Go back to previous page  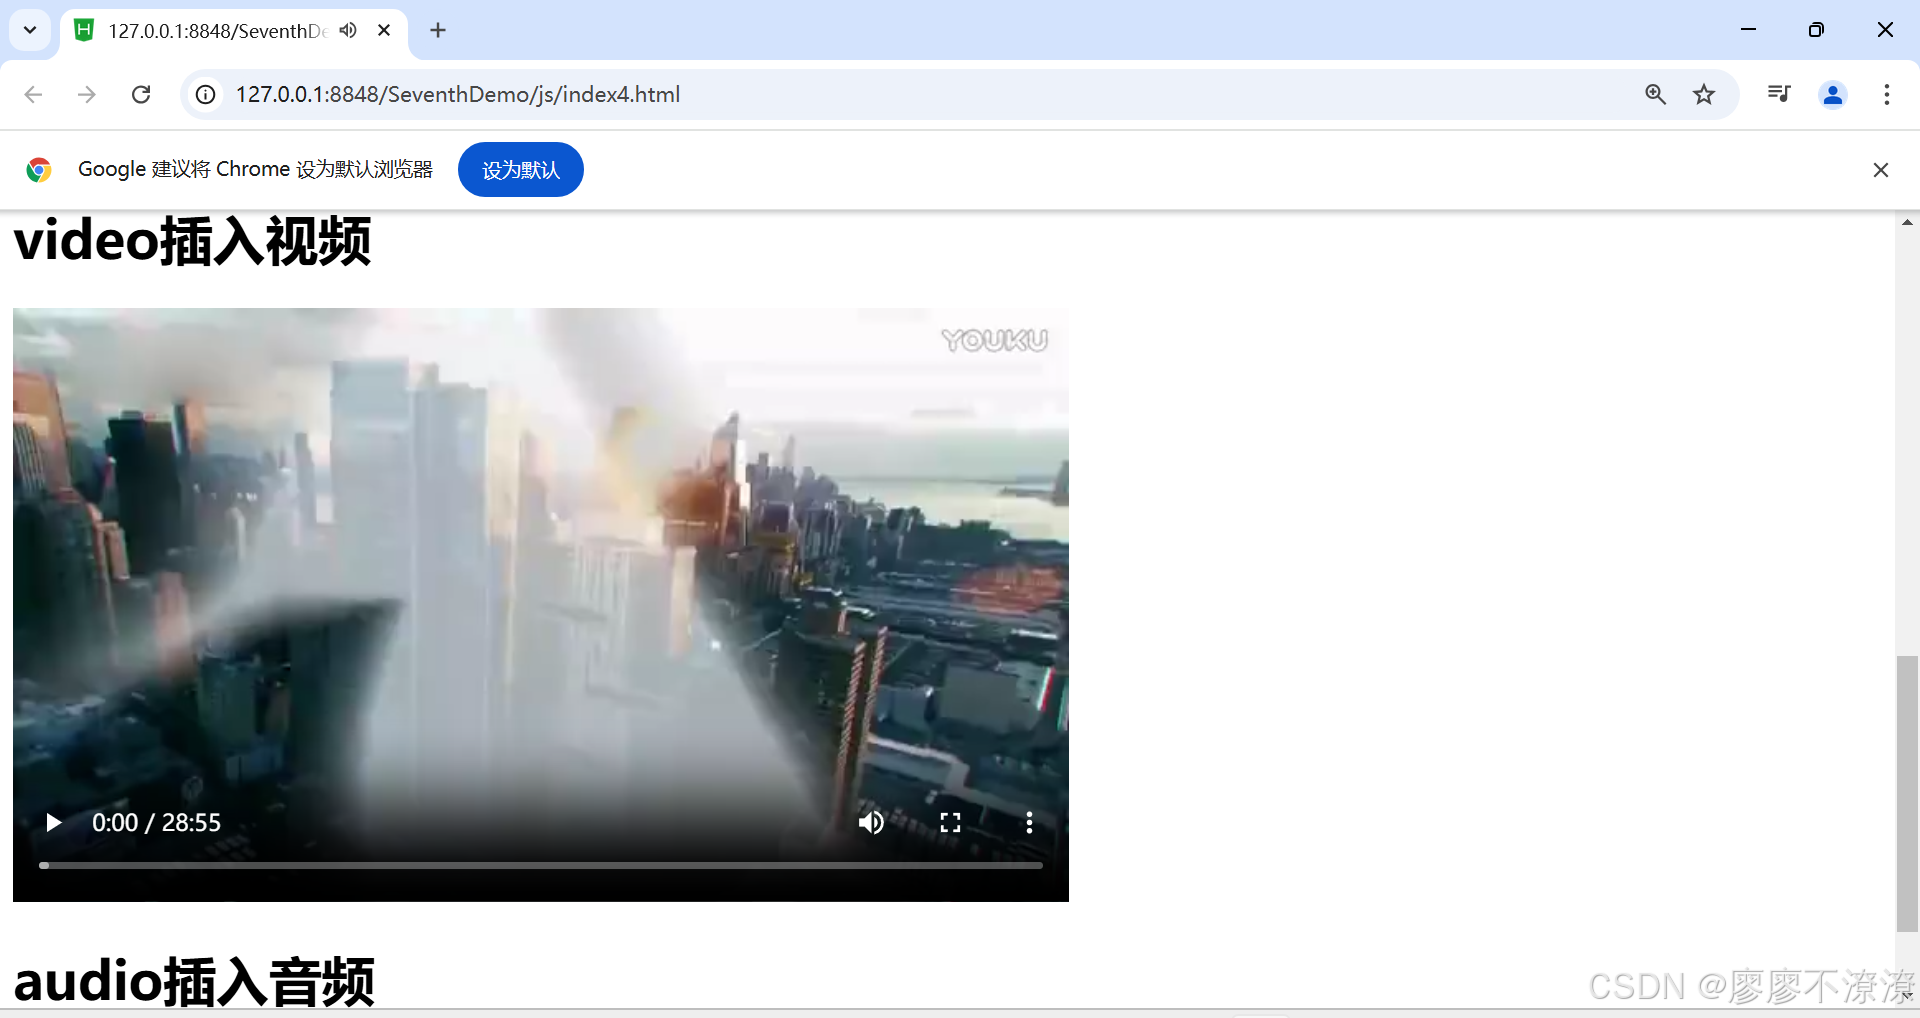[33, 94]
